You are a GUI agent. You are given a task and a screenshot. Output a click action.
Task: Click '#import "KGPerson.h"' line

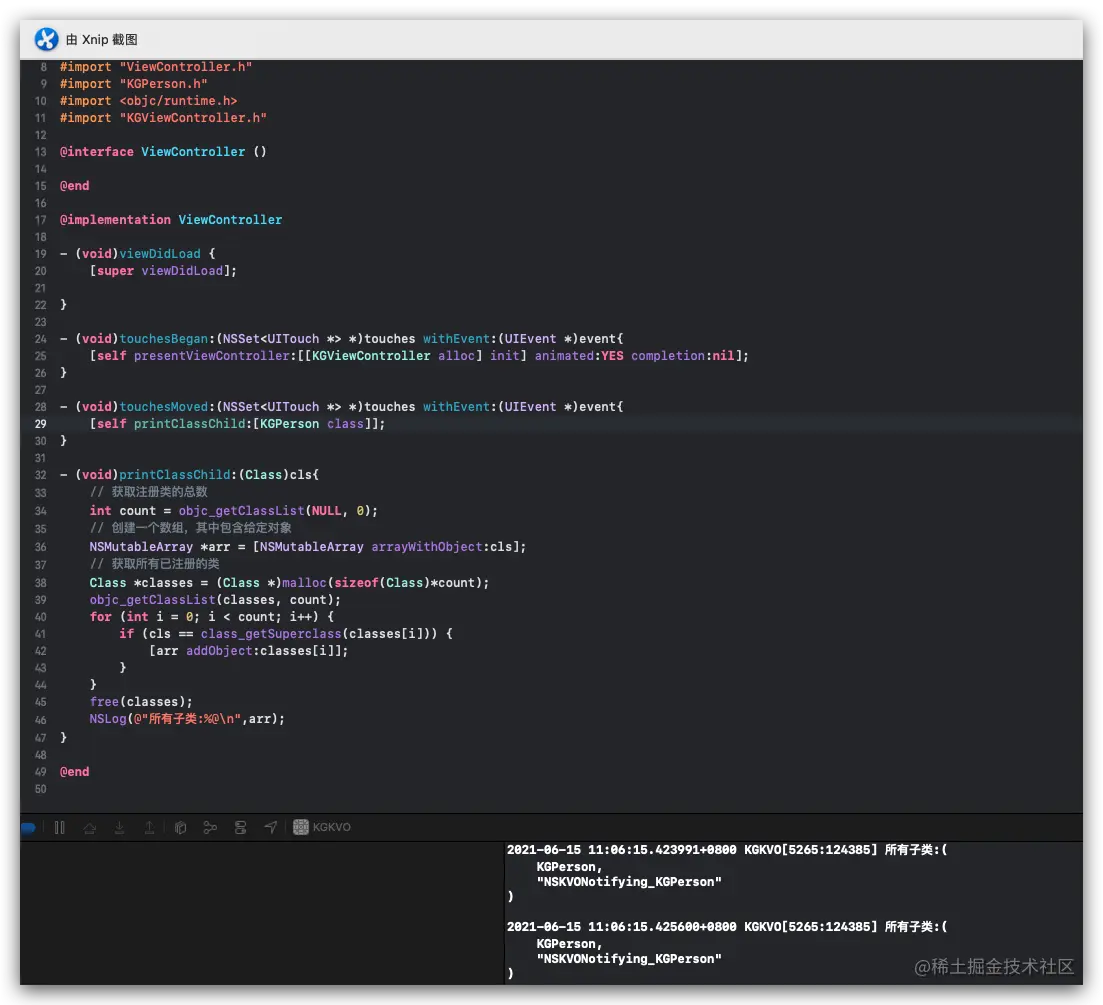pyautogui.click(x=134, y=84)
